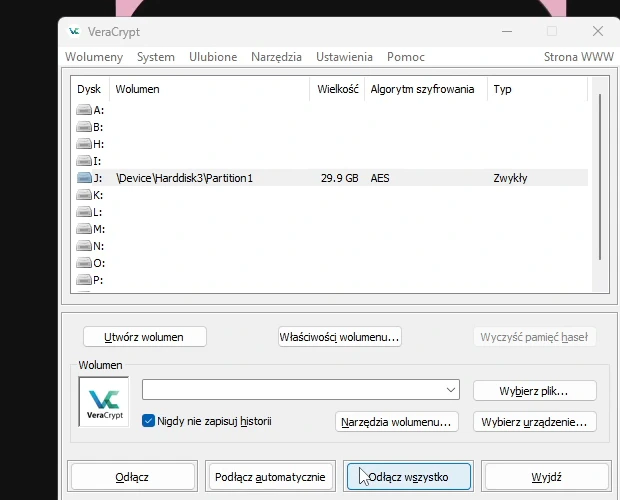Screen dimensions: 620x500
Task: Open the Strona WWW menu item
Action: pyautogui.click(x=579, y=57)
